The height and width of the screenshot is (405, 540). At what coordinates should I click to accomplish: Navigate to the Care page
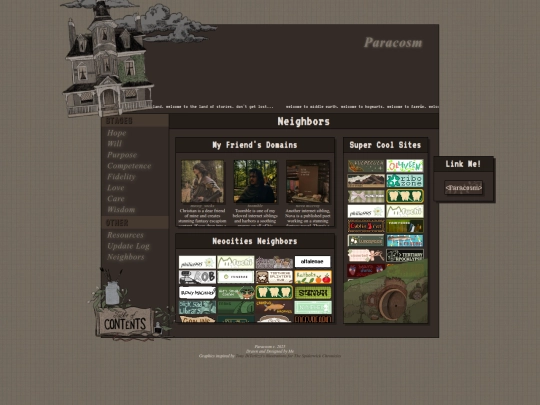coord(115,199)
